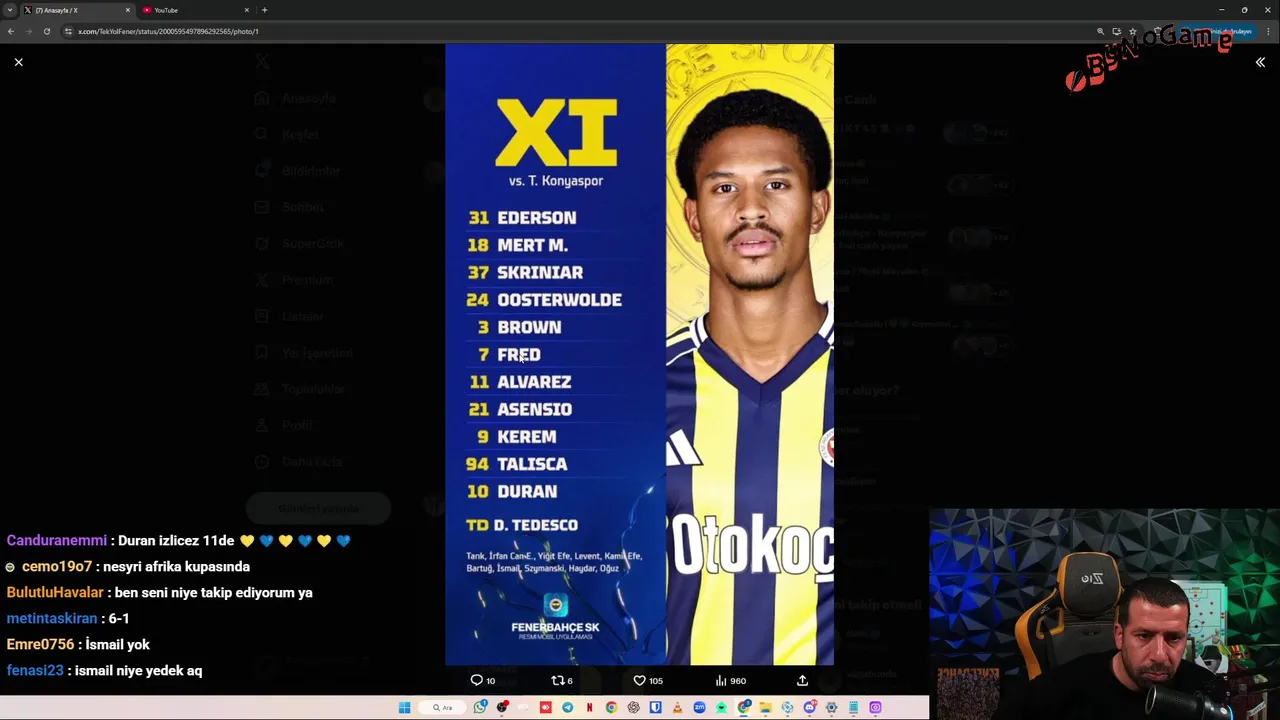Click the x.com address bar URL
The width and height of the screenshot is (1280, 720).
(x=168, y=31)
